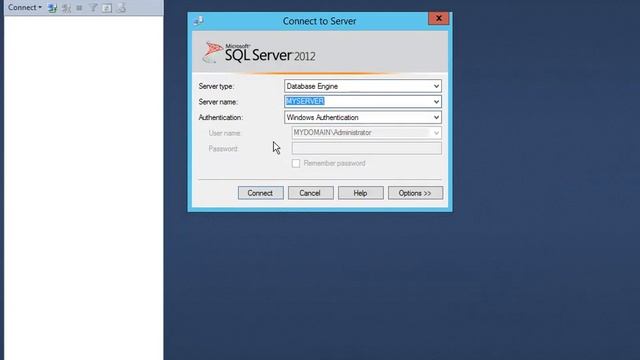Expand dialog with Options >> button
Screen dimensions: 640x360
tap(415, 193)
